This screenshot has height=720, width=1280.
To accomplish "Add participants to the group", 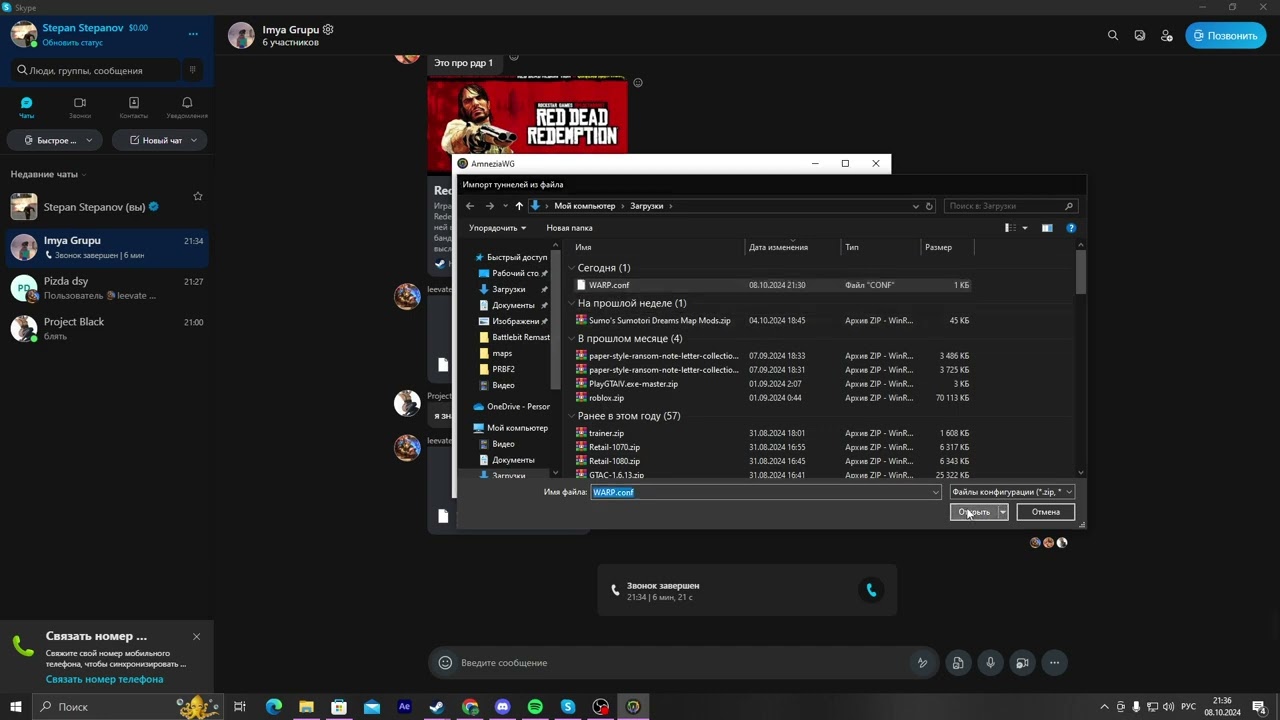I will tap(1166, 35).
